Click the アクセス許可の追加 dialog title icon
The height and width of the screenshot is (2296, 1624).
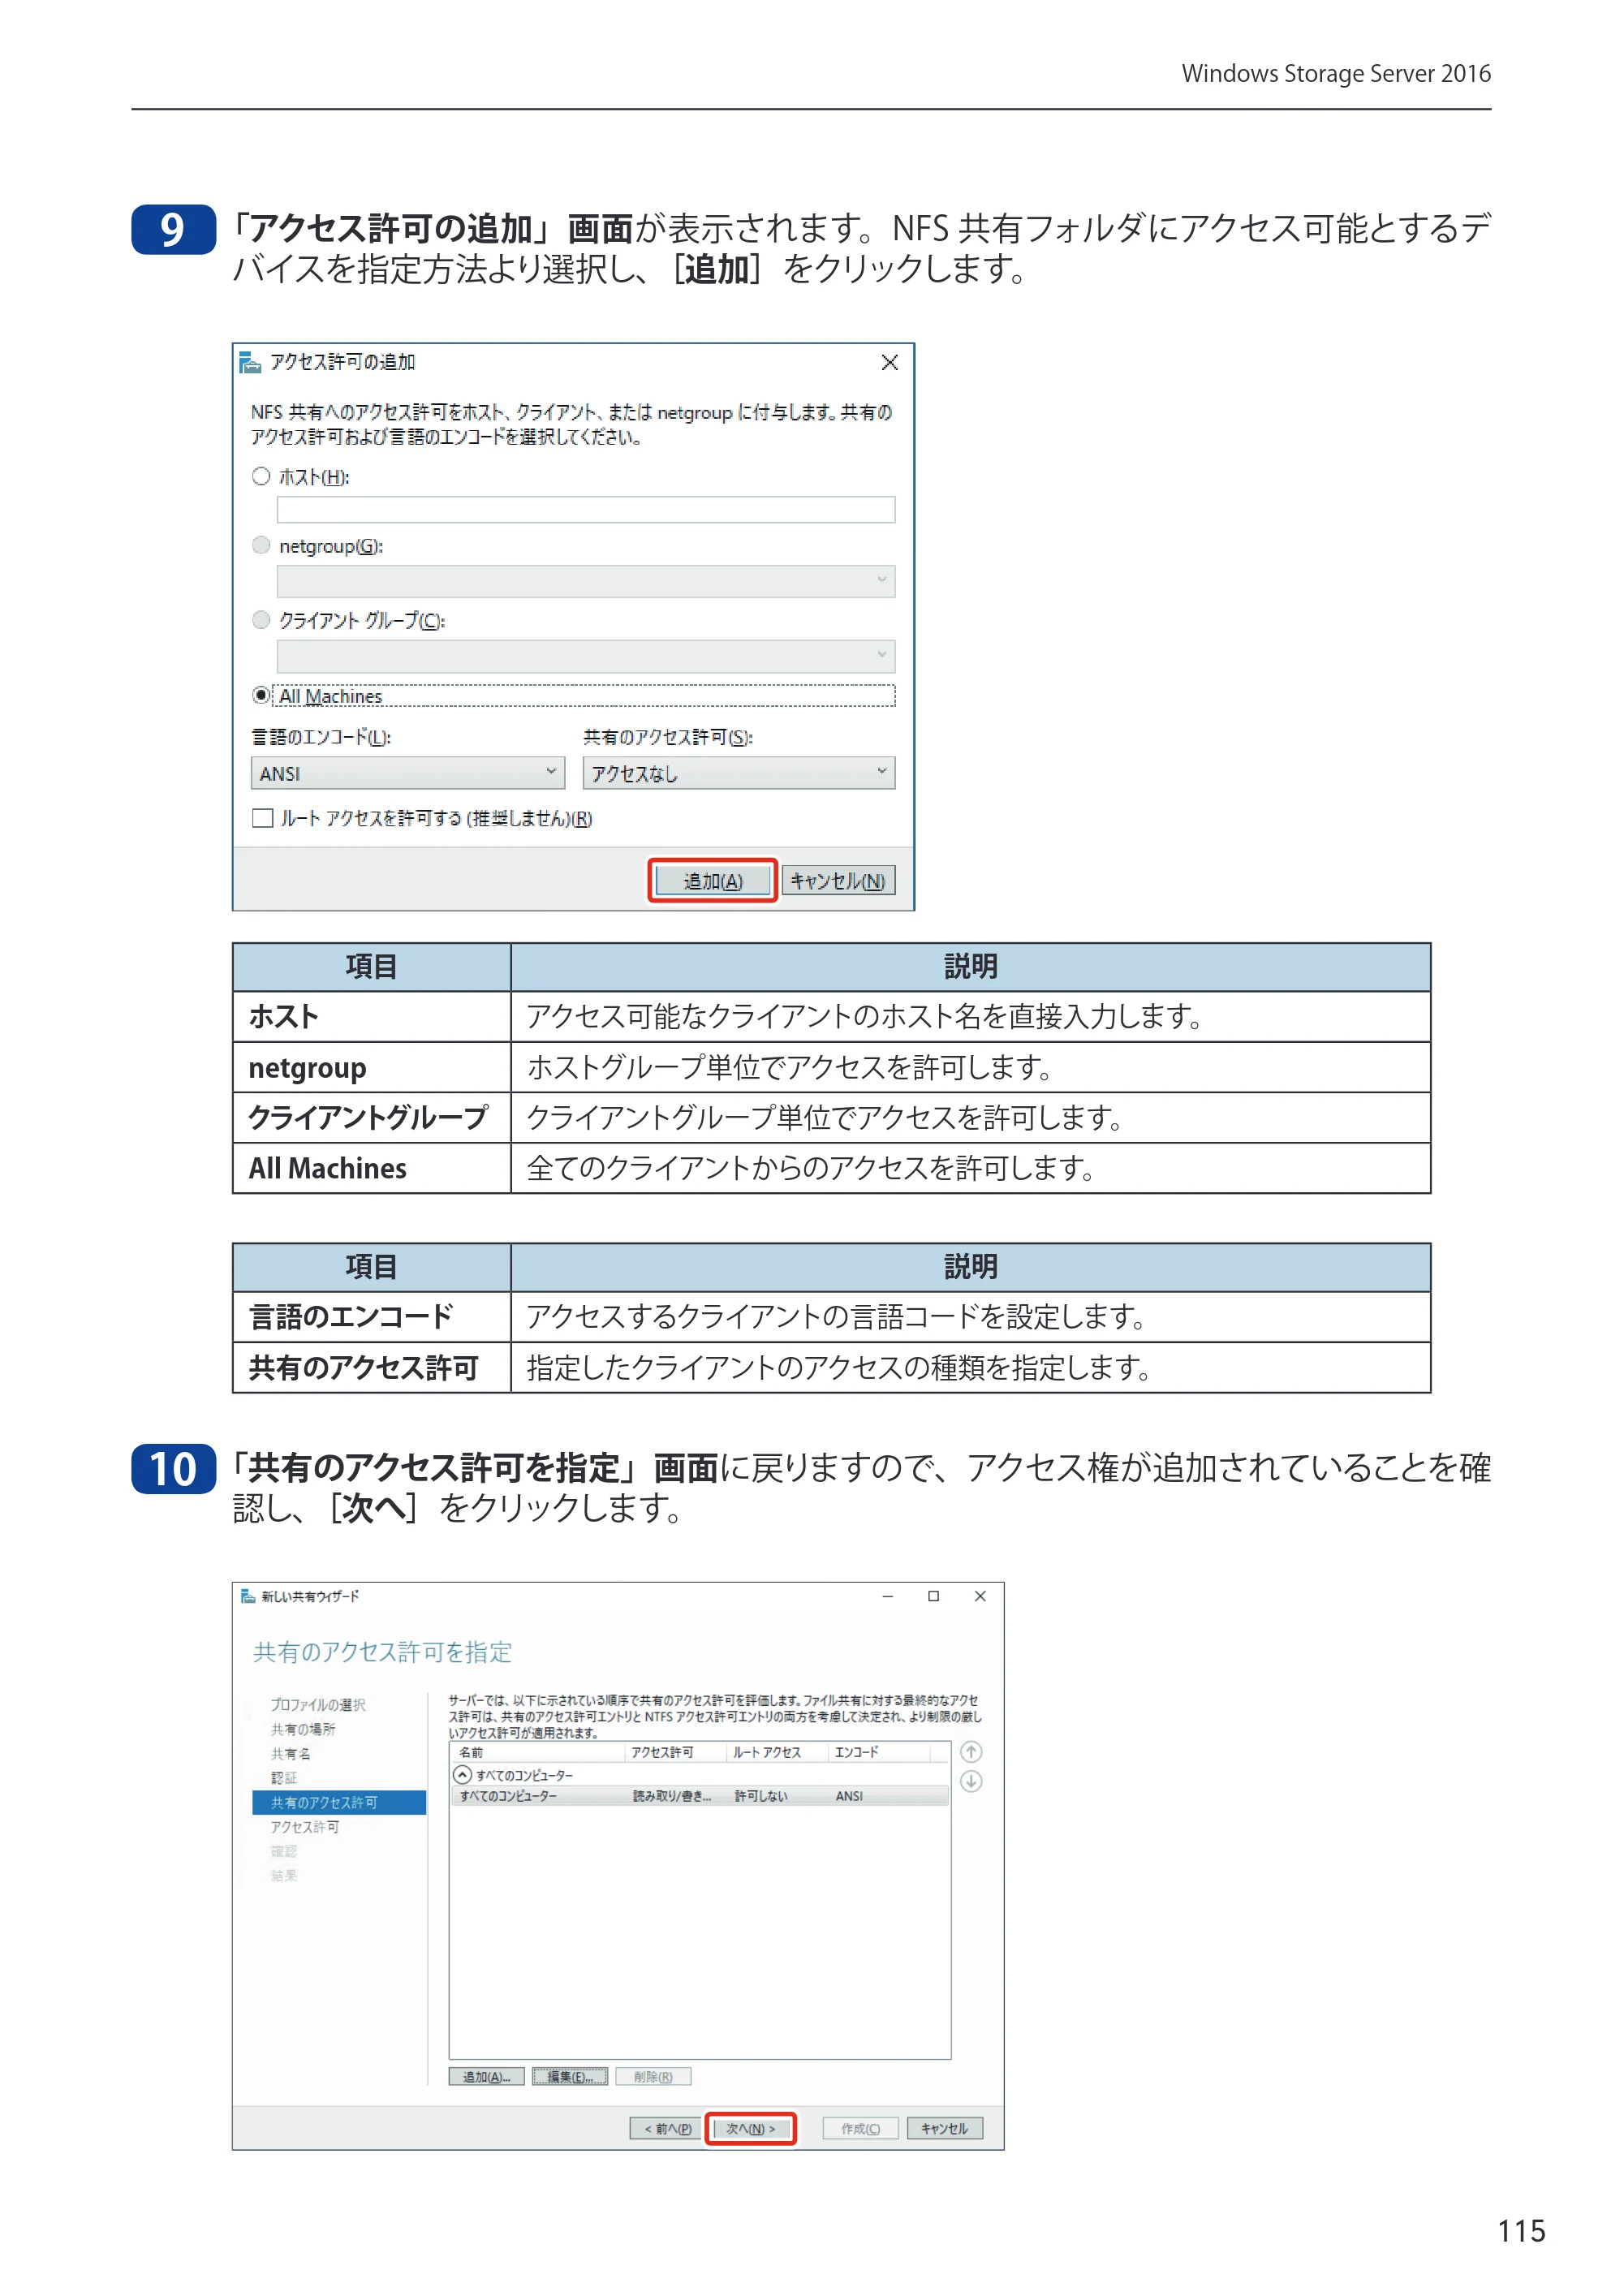(x=250, y=362)
